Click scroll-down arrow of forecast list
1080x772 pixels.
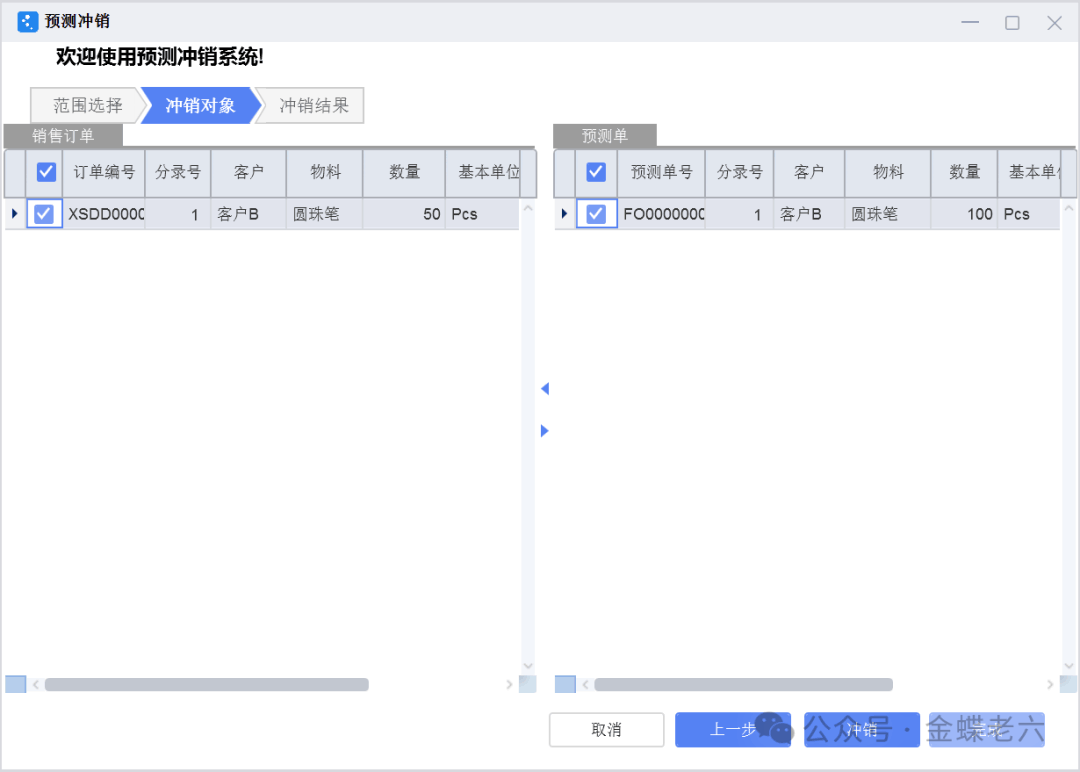(x=1069, y=665)
